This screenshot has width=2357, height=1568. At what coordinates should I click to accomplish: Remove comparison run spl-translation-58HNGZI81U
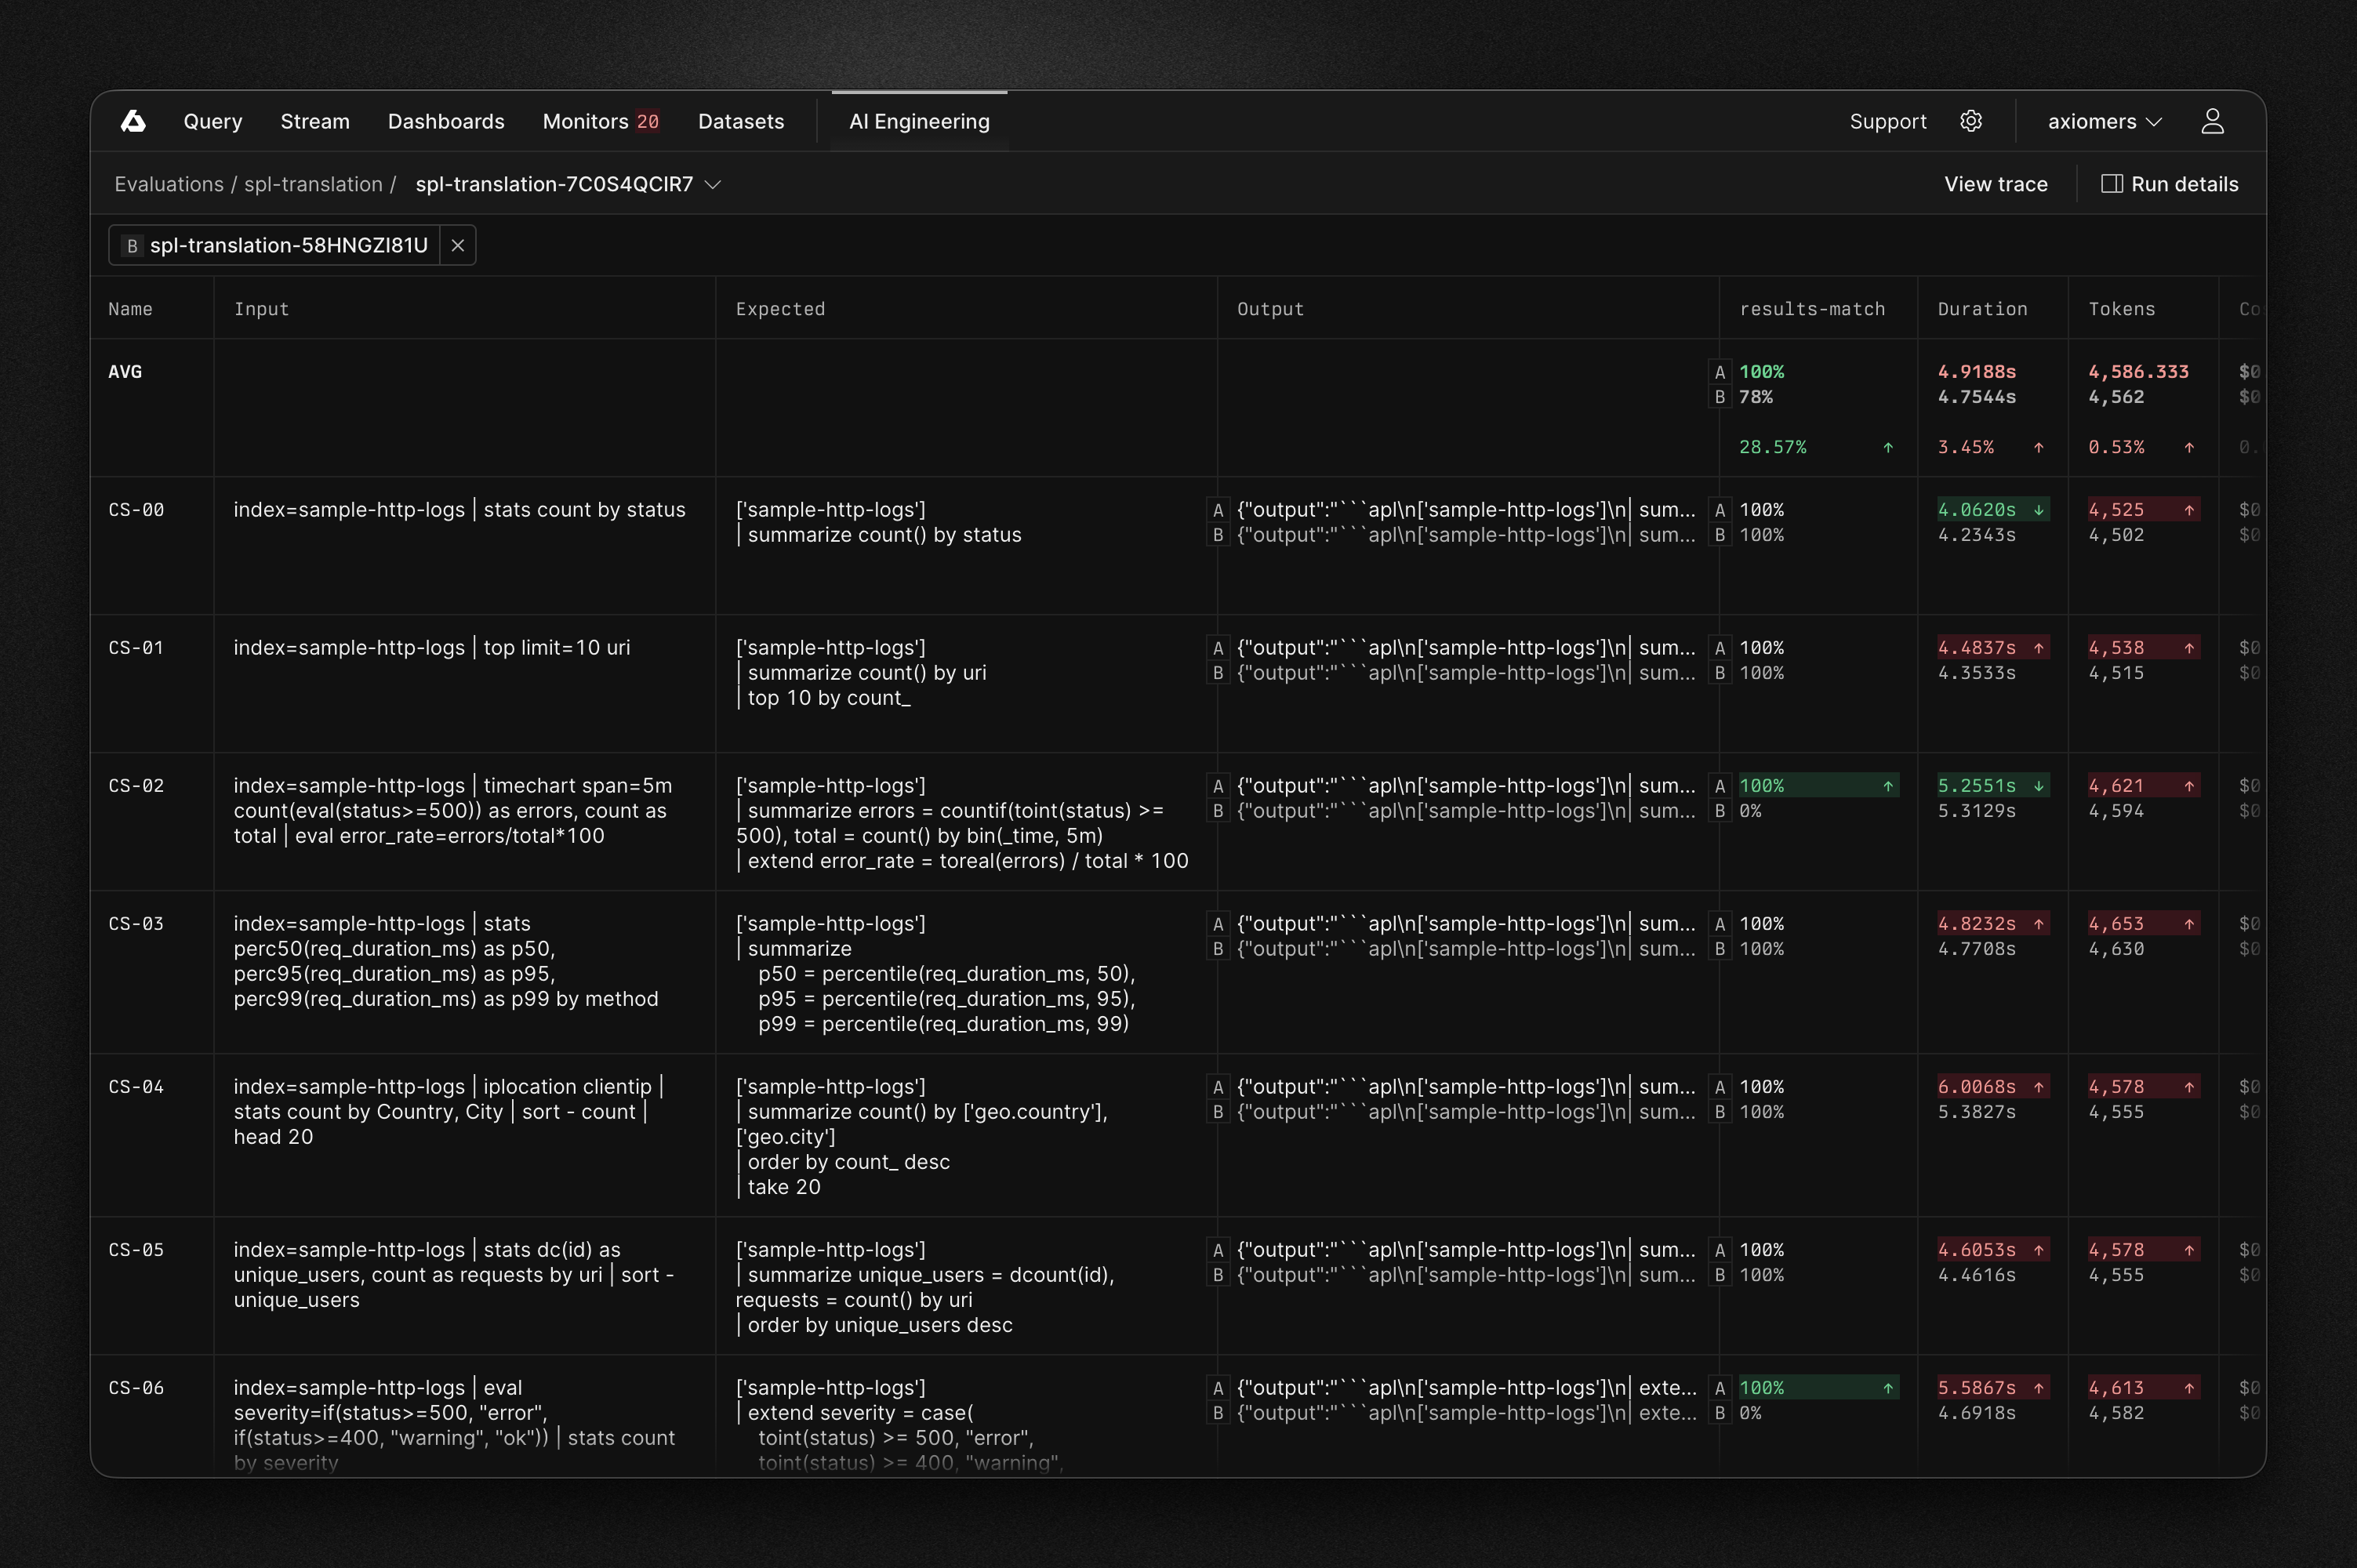click(x=458, y=245)
